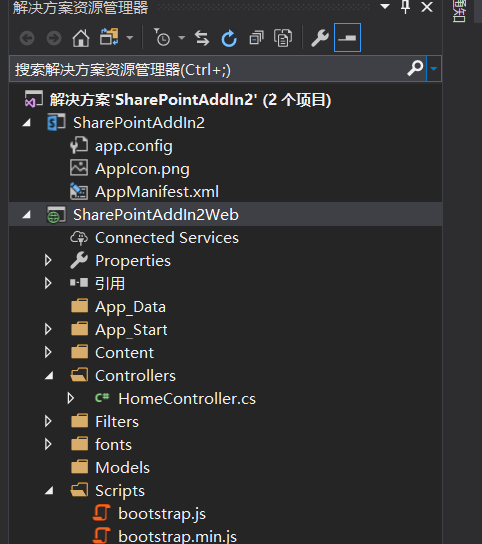Click the search magnifier icon
Viewport: 482px width, 544px height.
[x=415, y=68]
